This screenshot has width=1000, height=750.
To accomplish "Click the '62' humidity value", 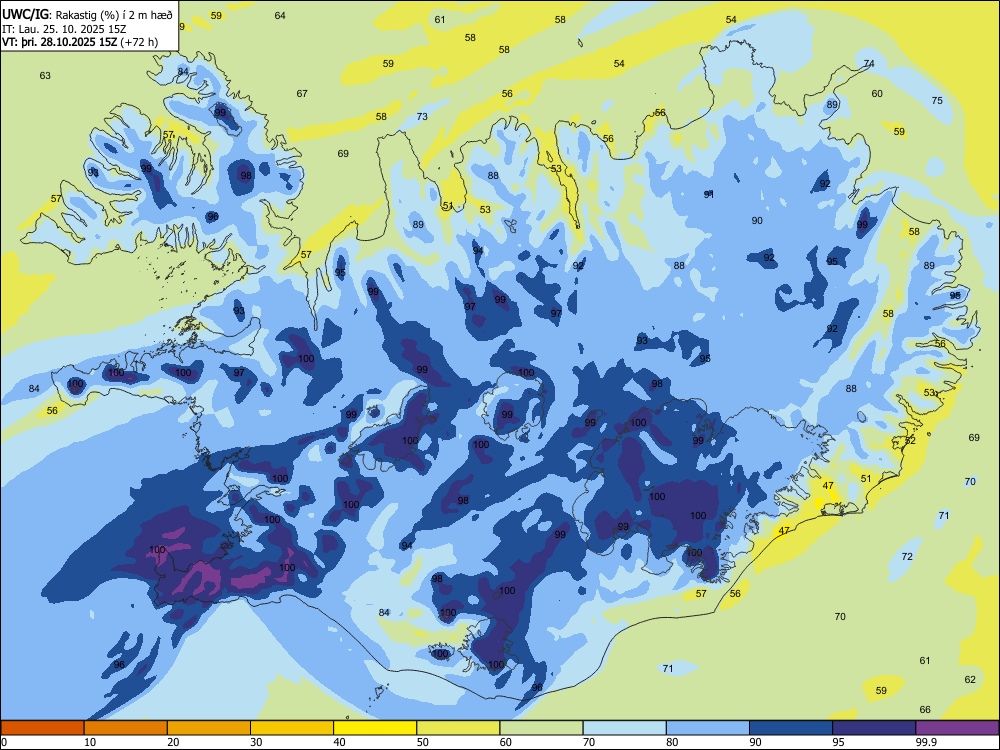I will point(970,679).
